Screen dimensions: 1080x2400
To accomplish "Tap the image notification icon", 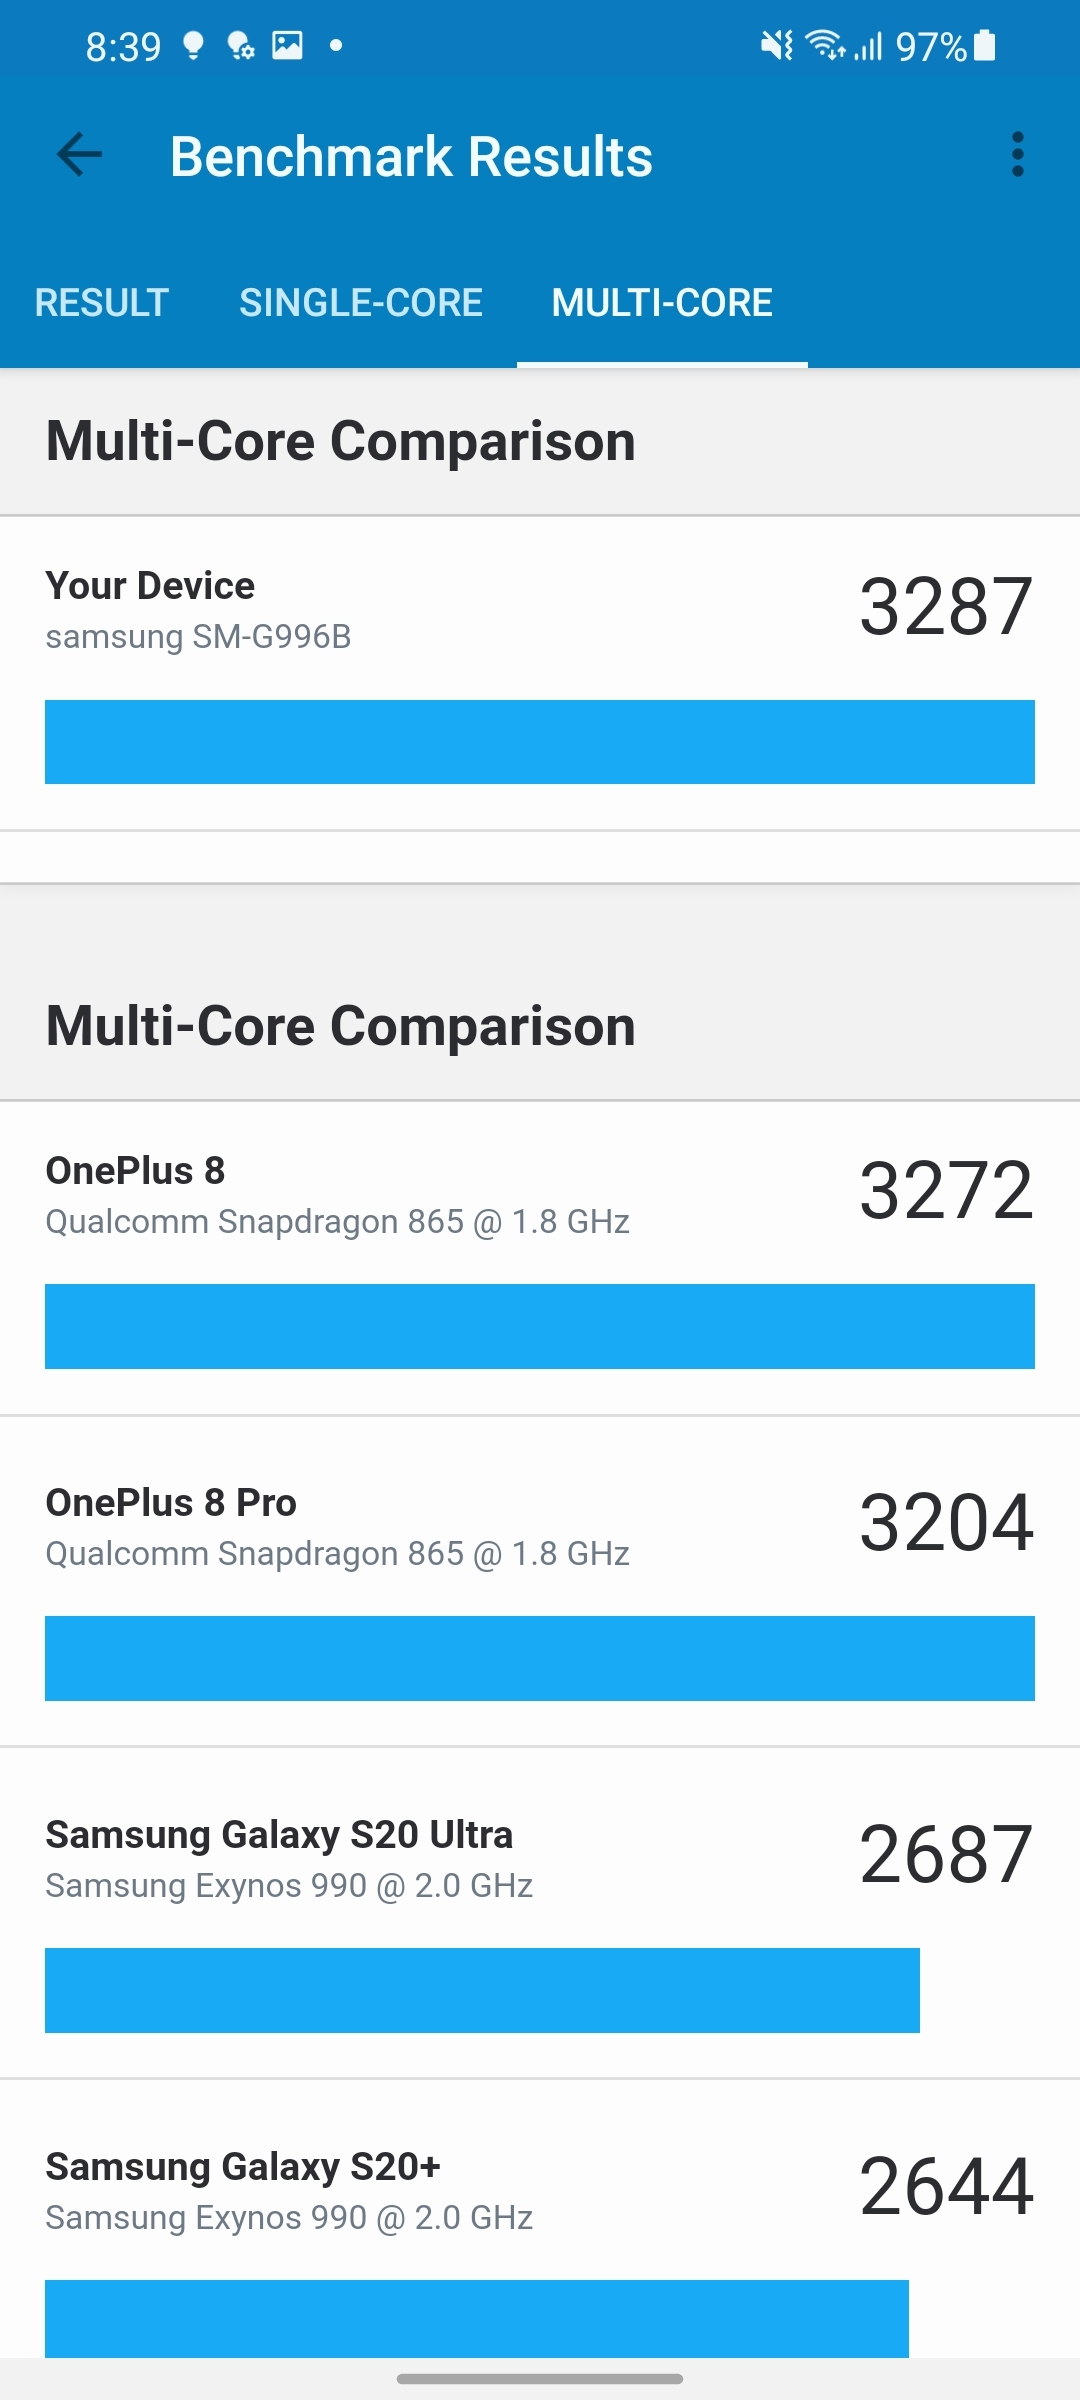I will (x=287, y=46).
